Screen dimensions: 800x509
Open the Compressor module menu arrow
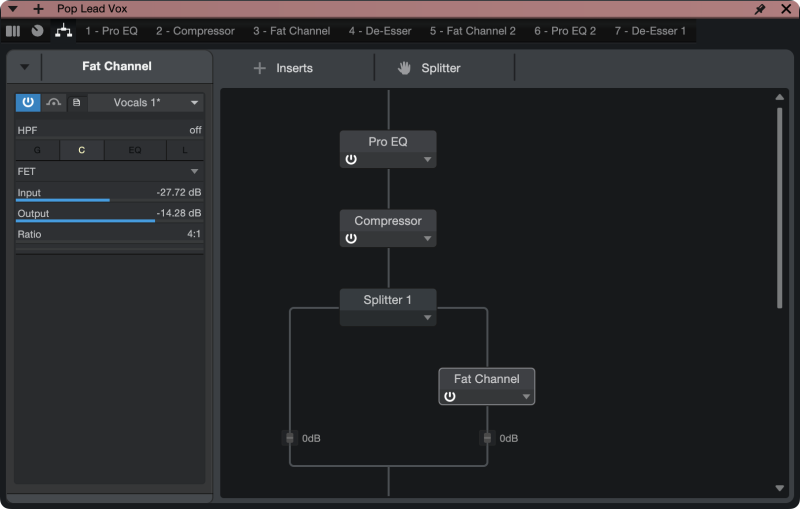428,239
